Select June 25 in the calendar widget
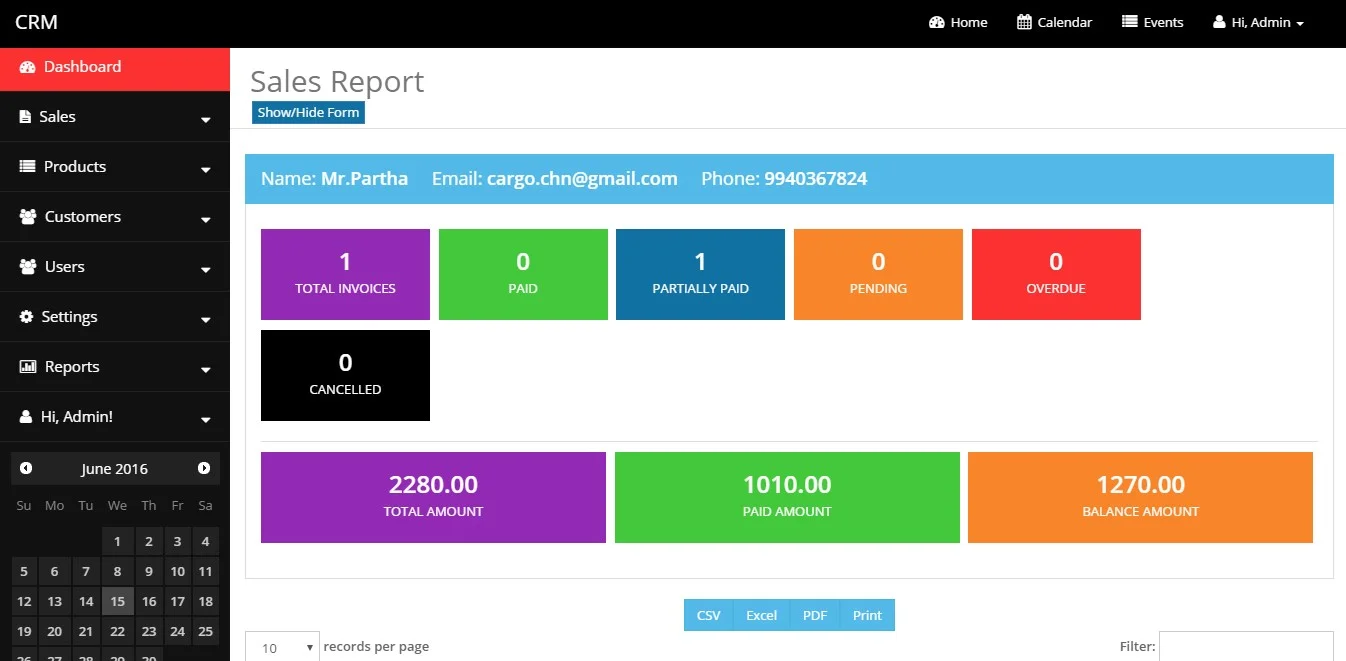The height and width of the screenshot is (661, 1346). click(205, 631)
